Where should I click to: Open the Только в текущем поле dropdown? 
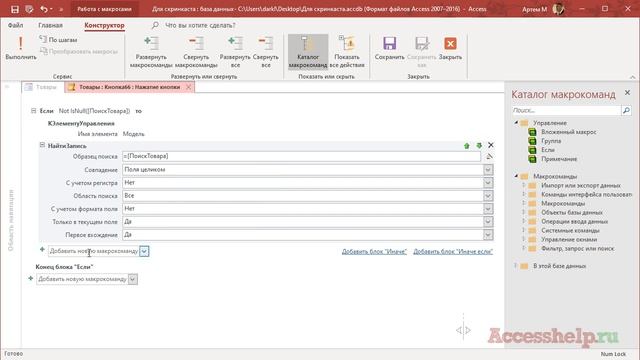[488, 222]
